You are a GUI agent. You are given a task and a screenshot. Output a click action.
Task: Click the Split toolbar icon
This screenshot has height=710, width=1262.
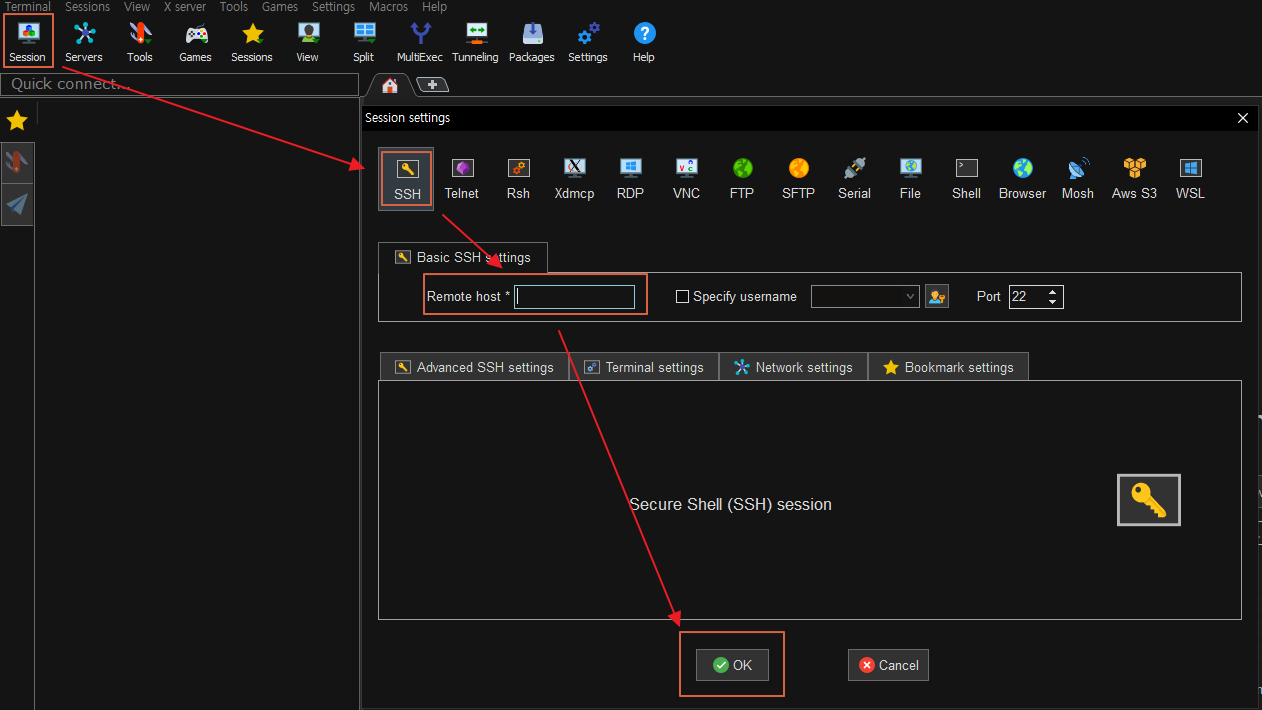(364, 42)
